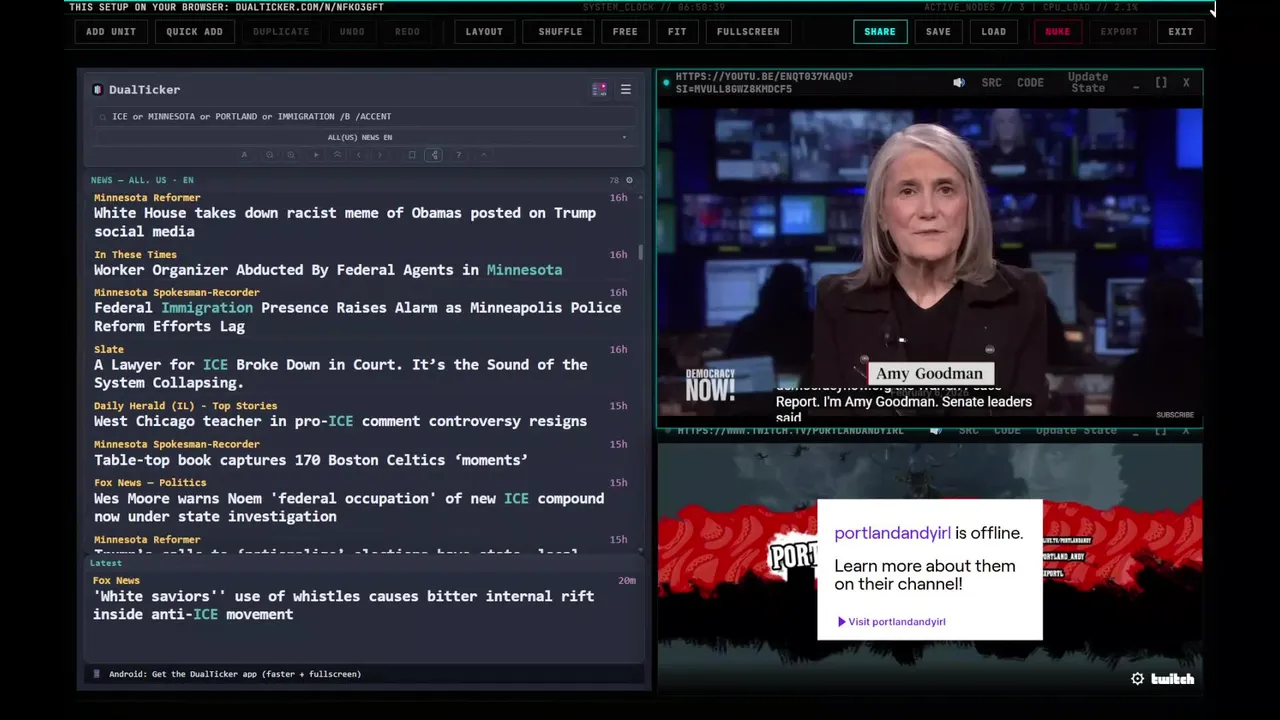
Task: Click EXIT in top toolbar
Action: [1181, 31]
